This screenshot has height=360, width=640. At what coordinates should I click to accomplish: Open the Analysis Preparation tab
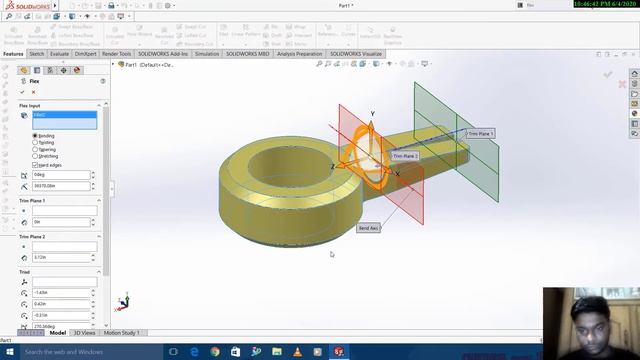(300, 54)
